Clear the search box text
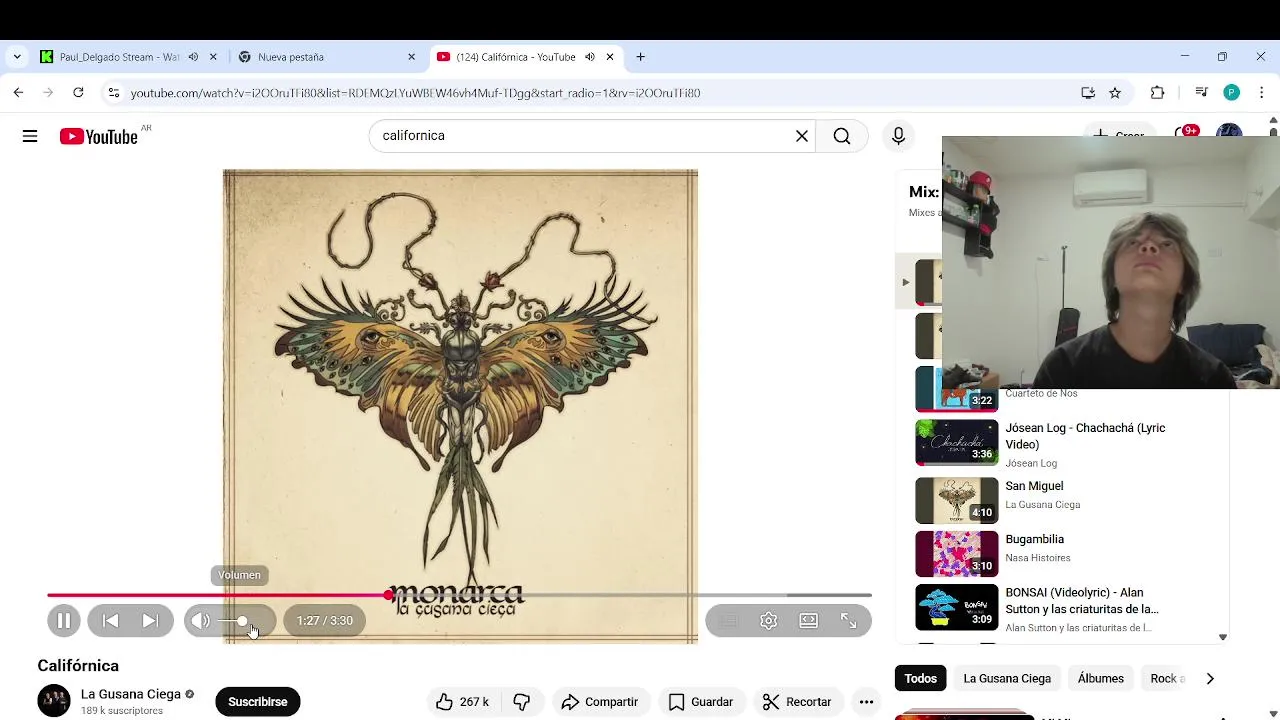This screenshot has width=1280, height=720. pyautogui.click(x=802, y=136)
